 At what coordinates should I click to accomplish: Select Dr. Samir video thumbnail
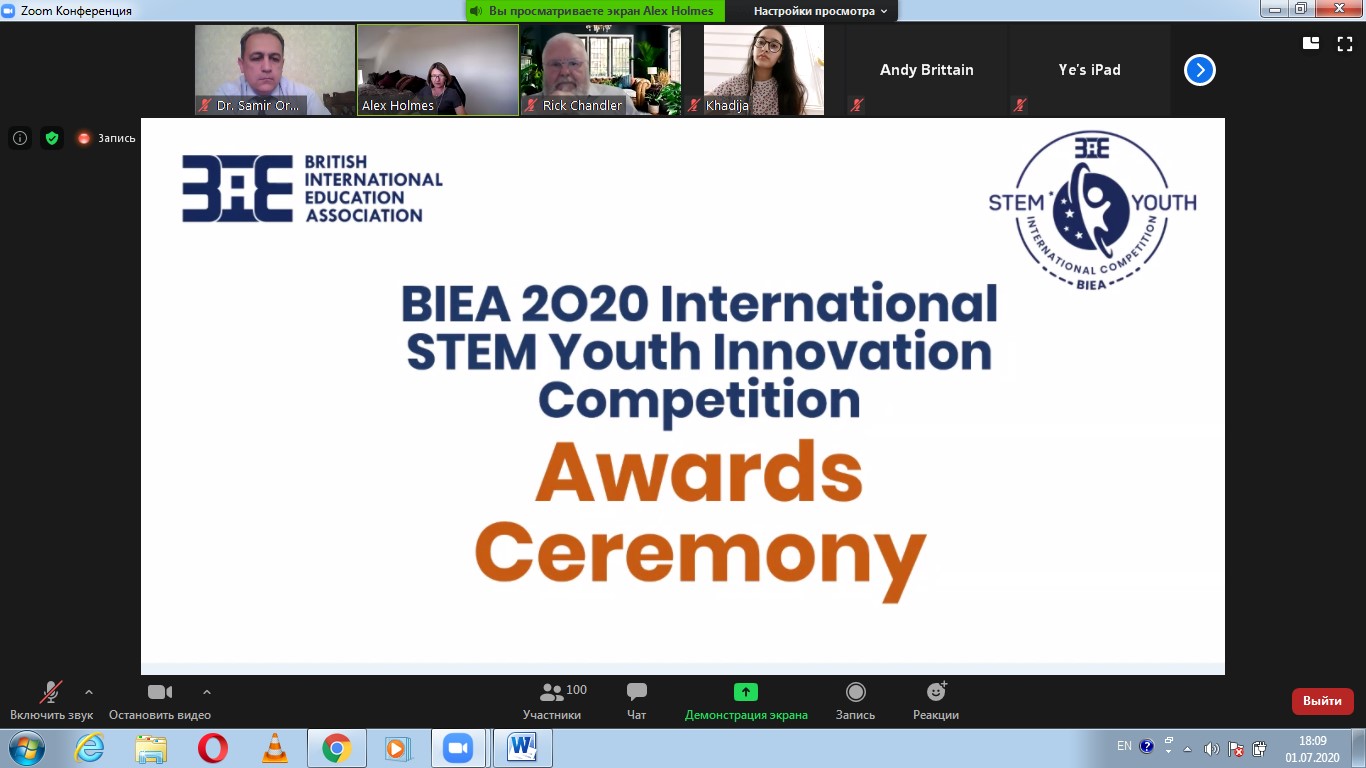click(275, 70)
